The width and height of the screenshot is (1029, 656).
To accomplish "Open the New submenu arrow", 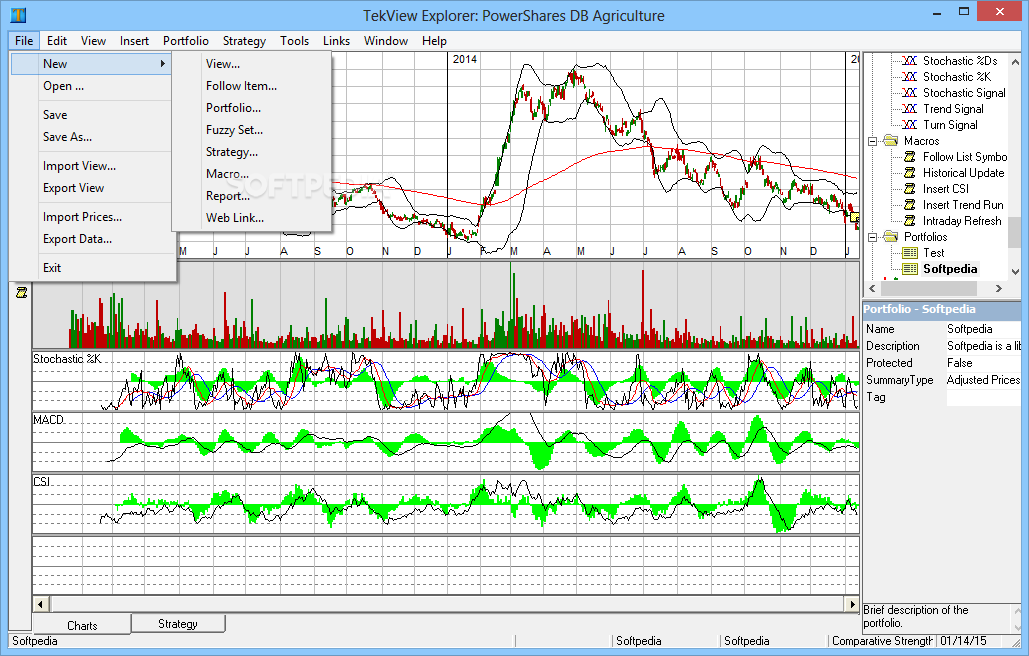I will point(162,64).
